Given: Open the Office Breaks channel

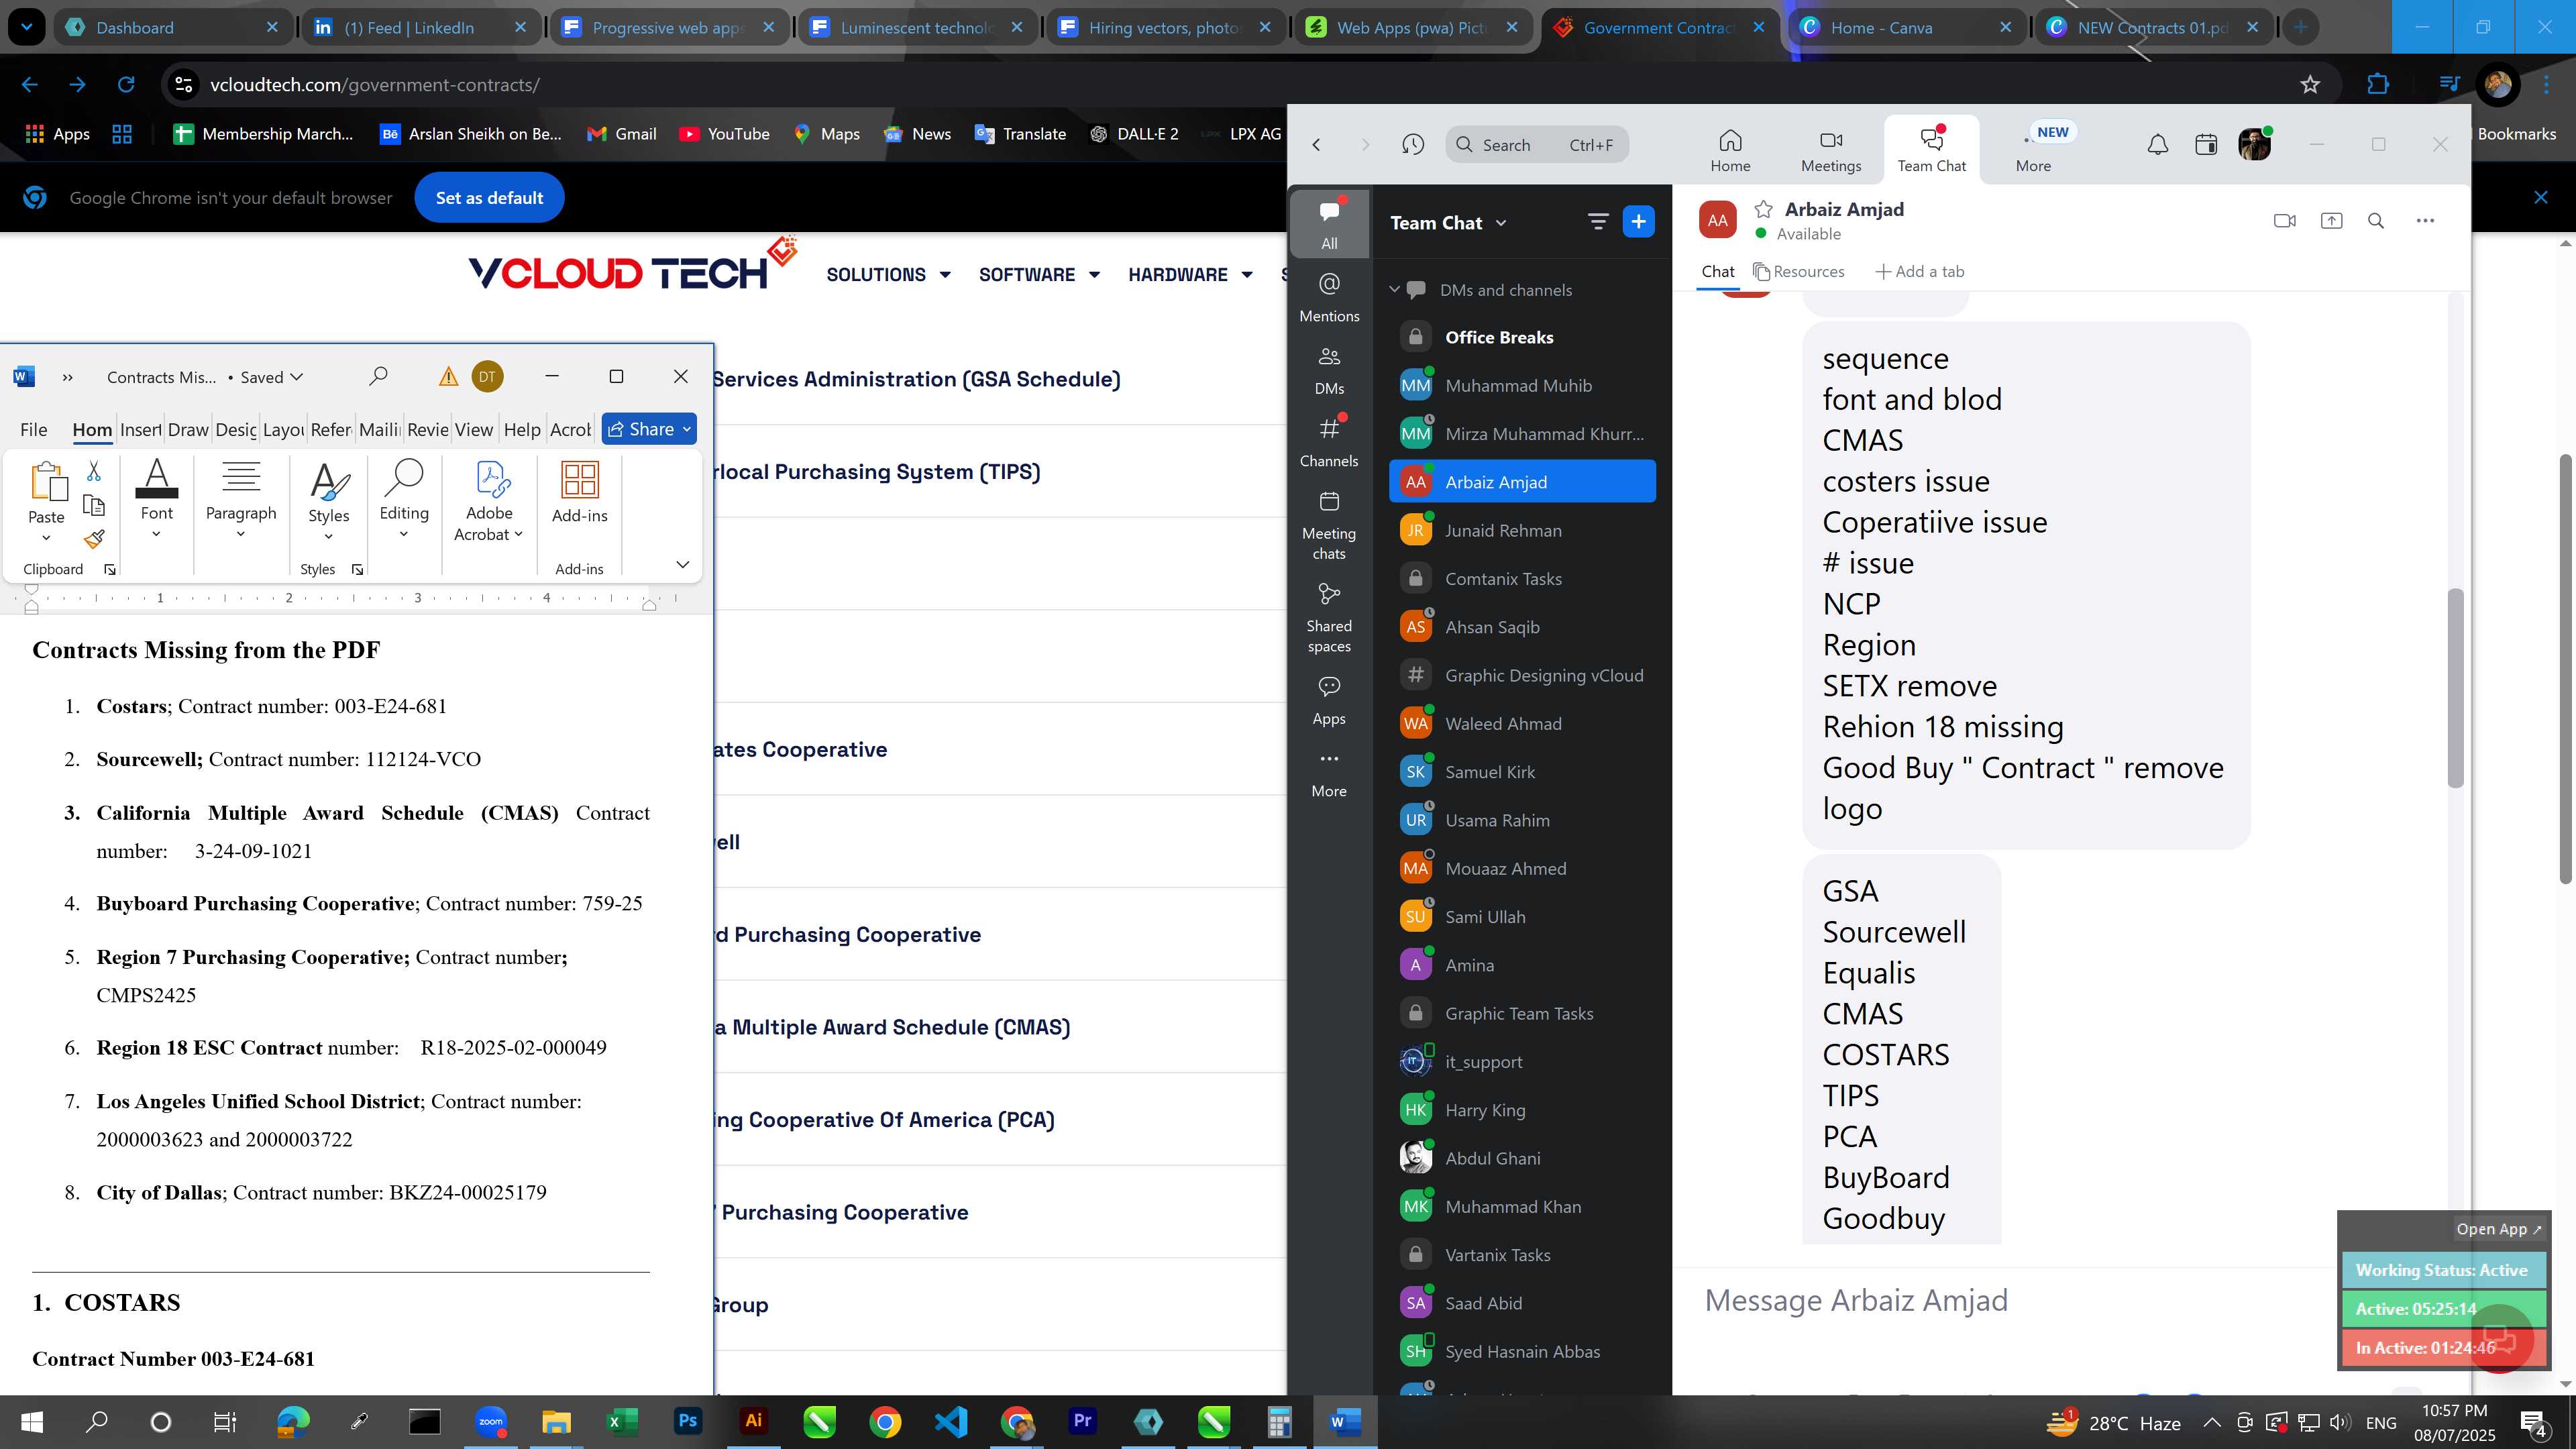Looking at the screenshot, I should click(1522, 337).
